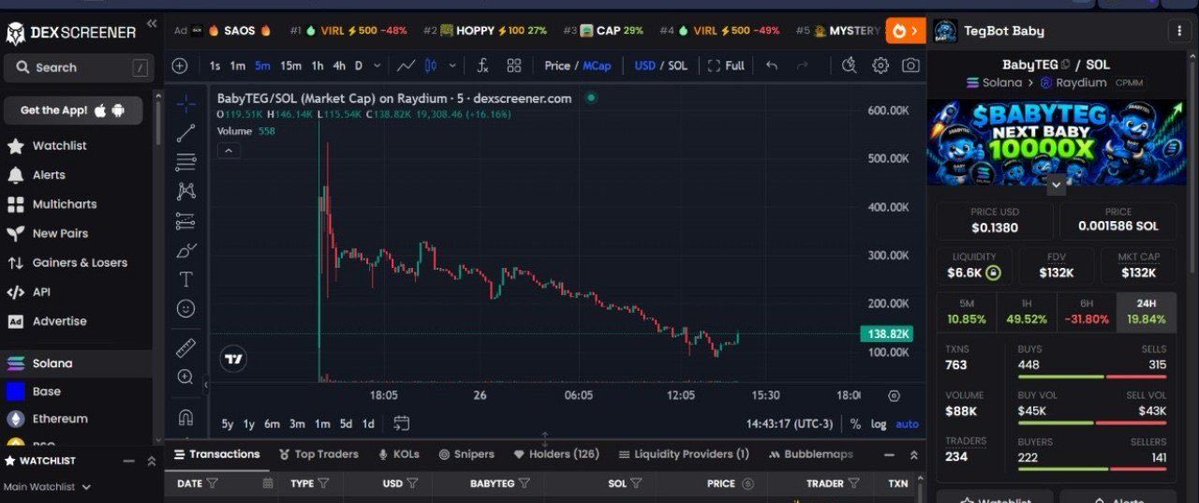Open Bubblemaps tab
1199x503 pixels.
811,454
